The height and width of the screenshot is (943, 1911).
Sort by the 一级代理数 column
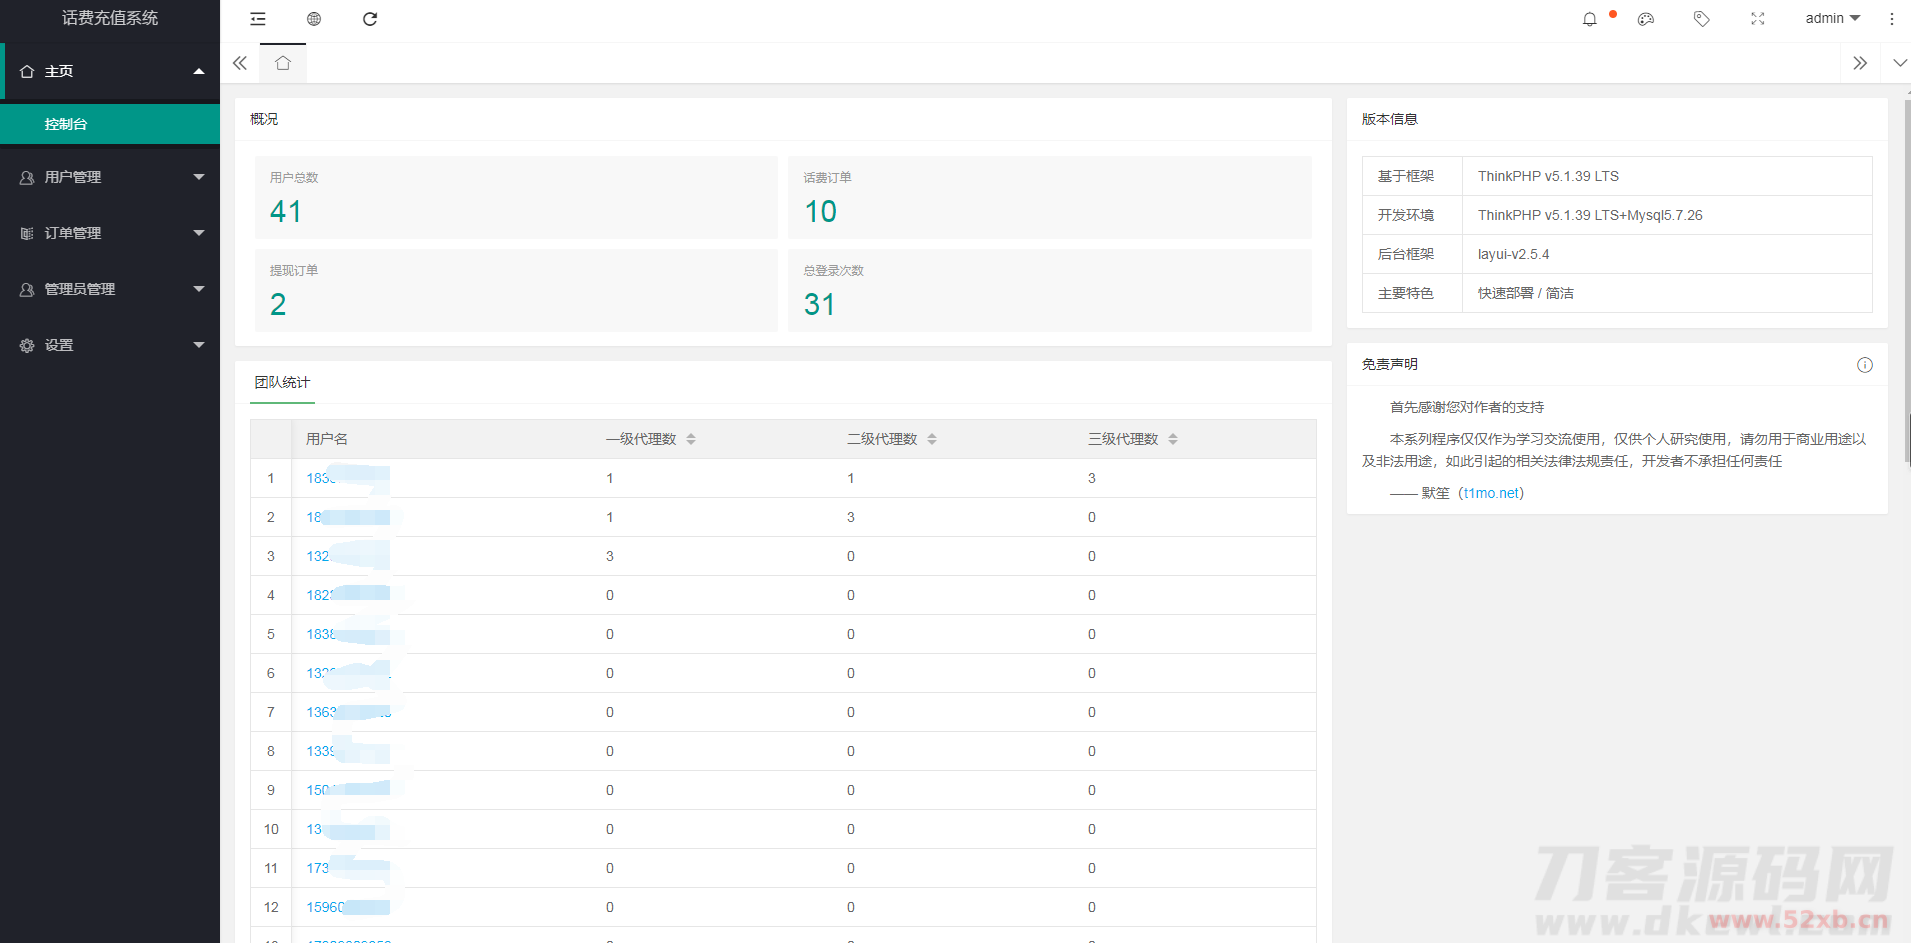click(691, 439)
